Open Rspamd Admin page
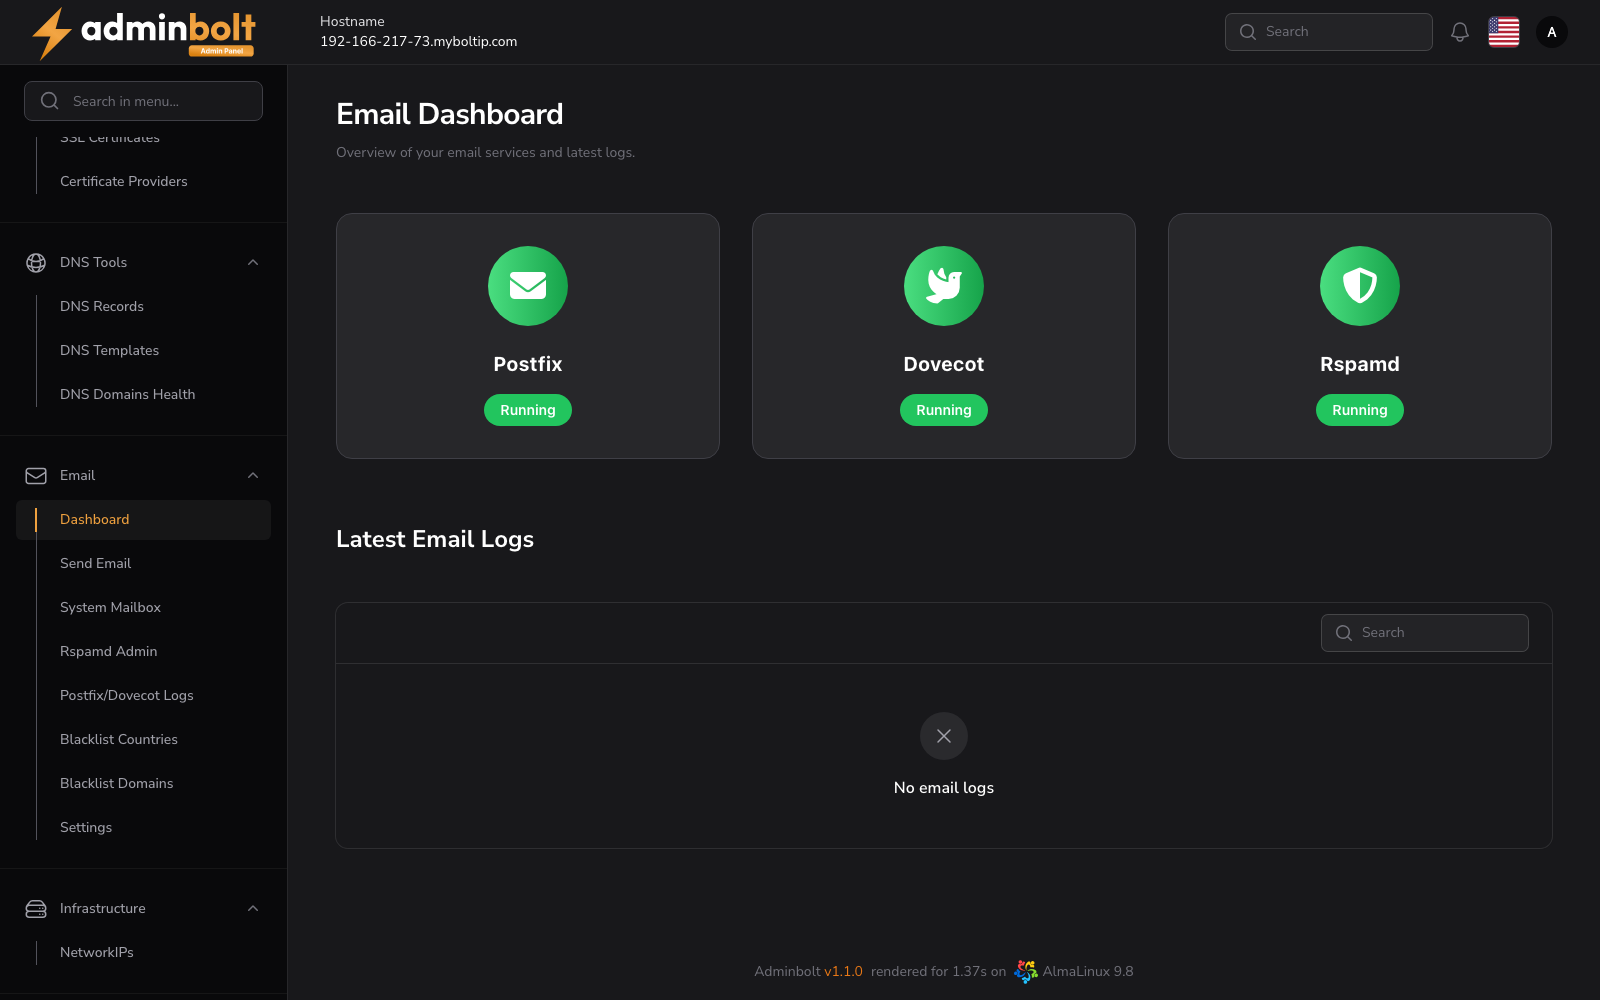 coord(143,651)
